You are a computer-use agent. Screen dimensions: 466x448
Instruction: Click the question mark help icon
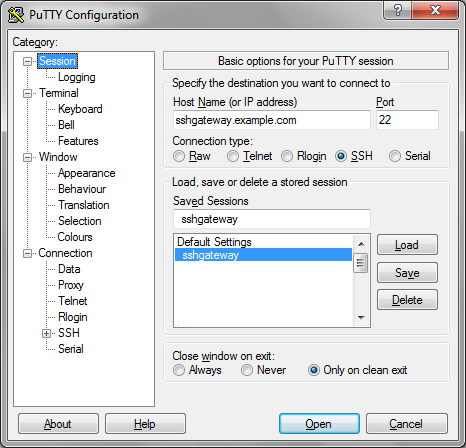(x=397, y=10)
